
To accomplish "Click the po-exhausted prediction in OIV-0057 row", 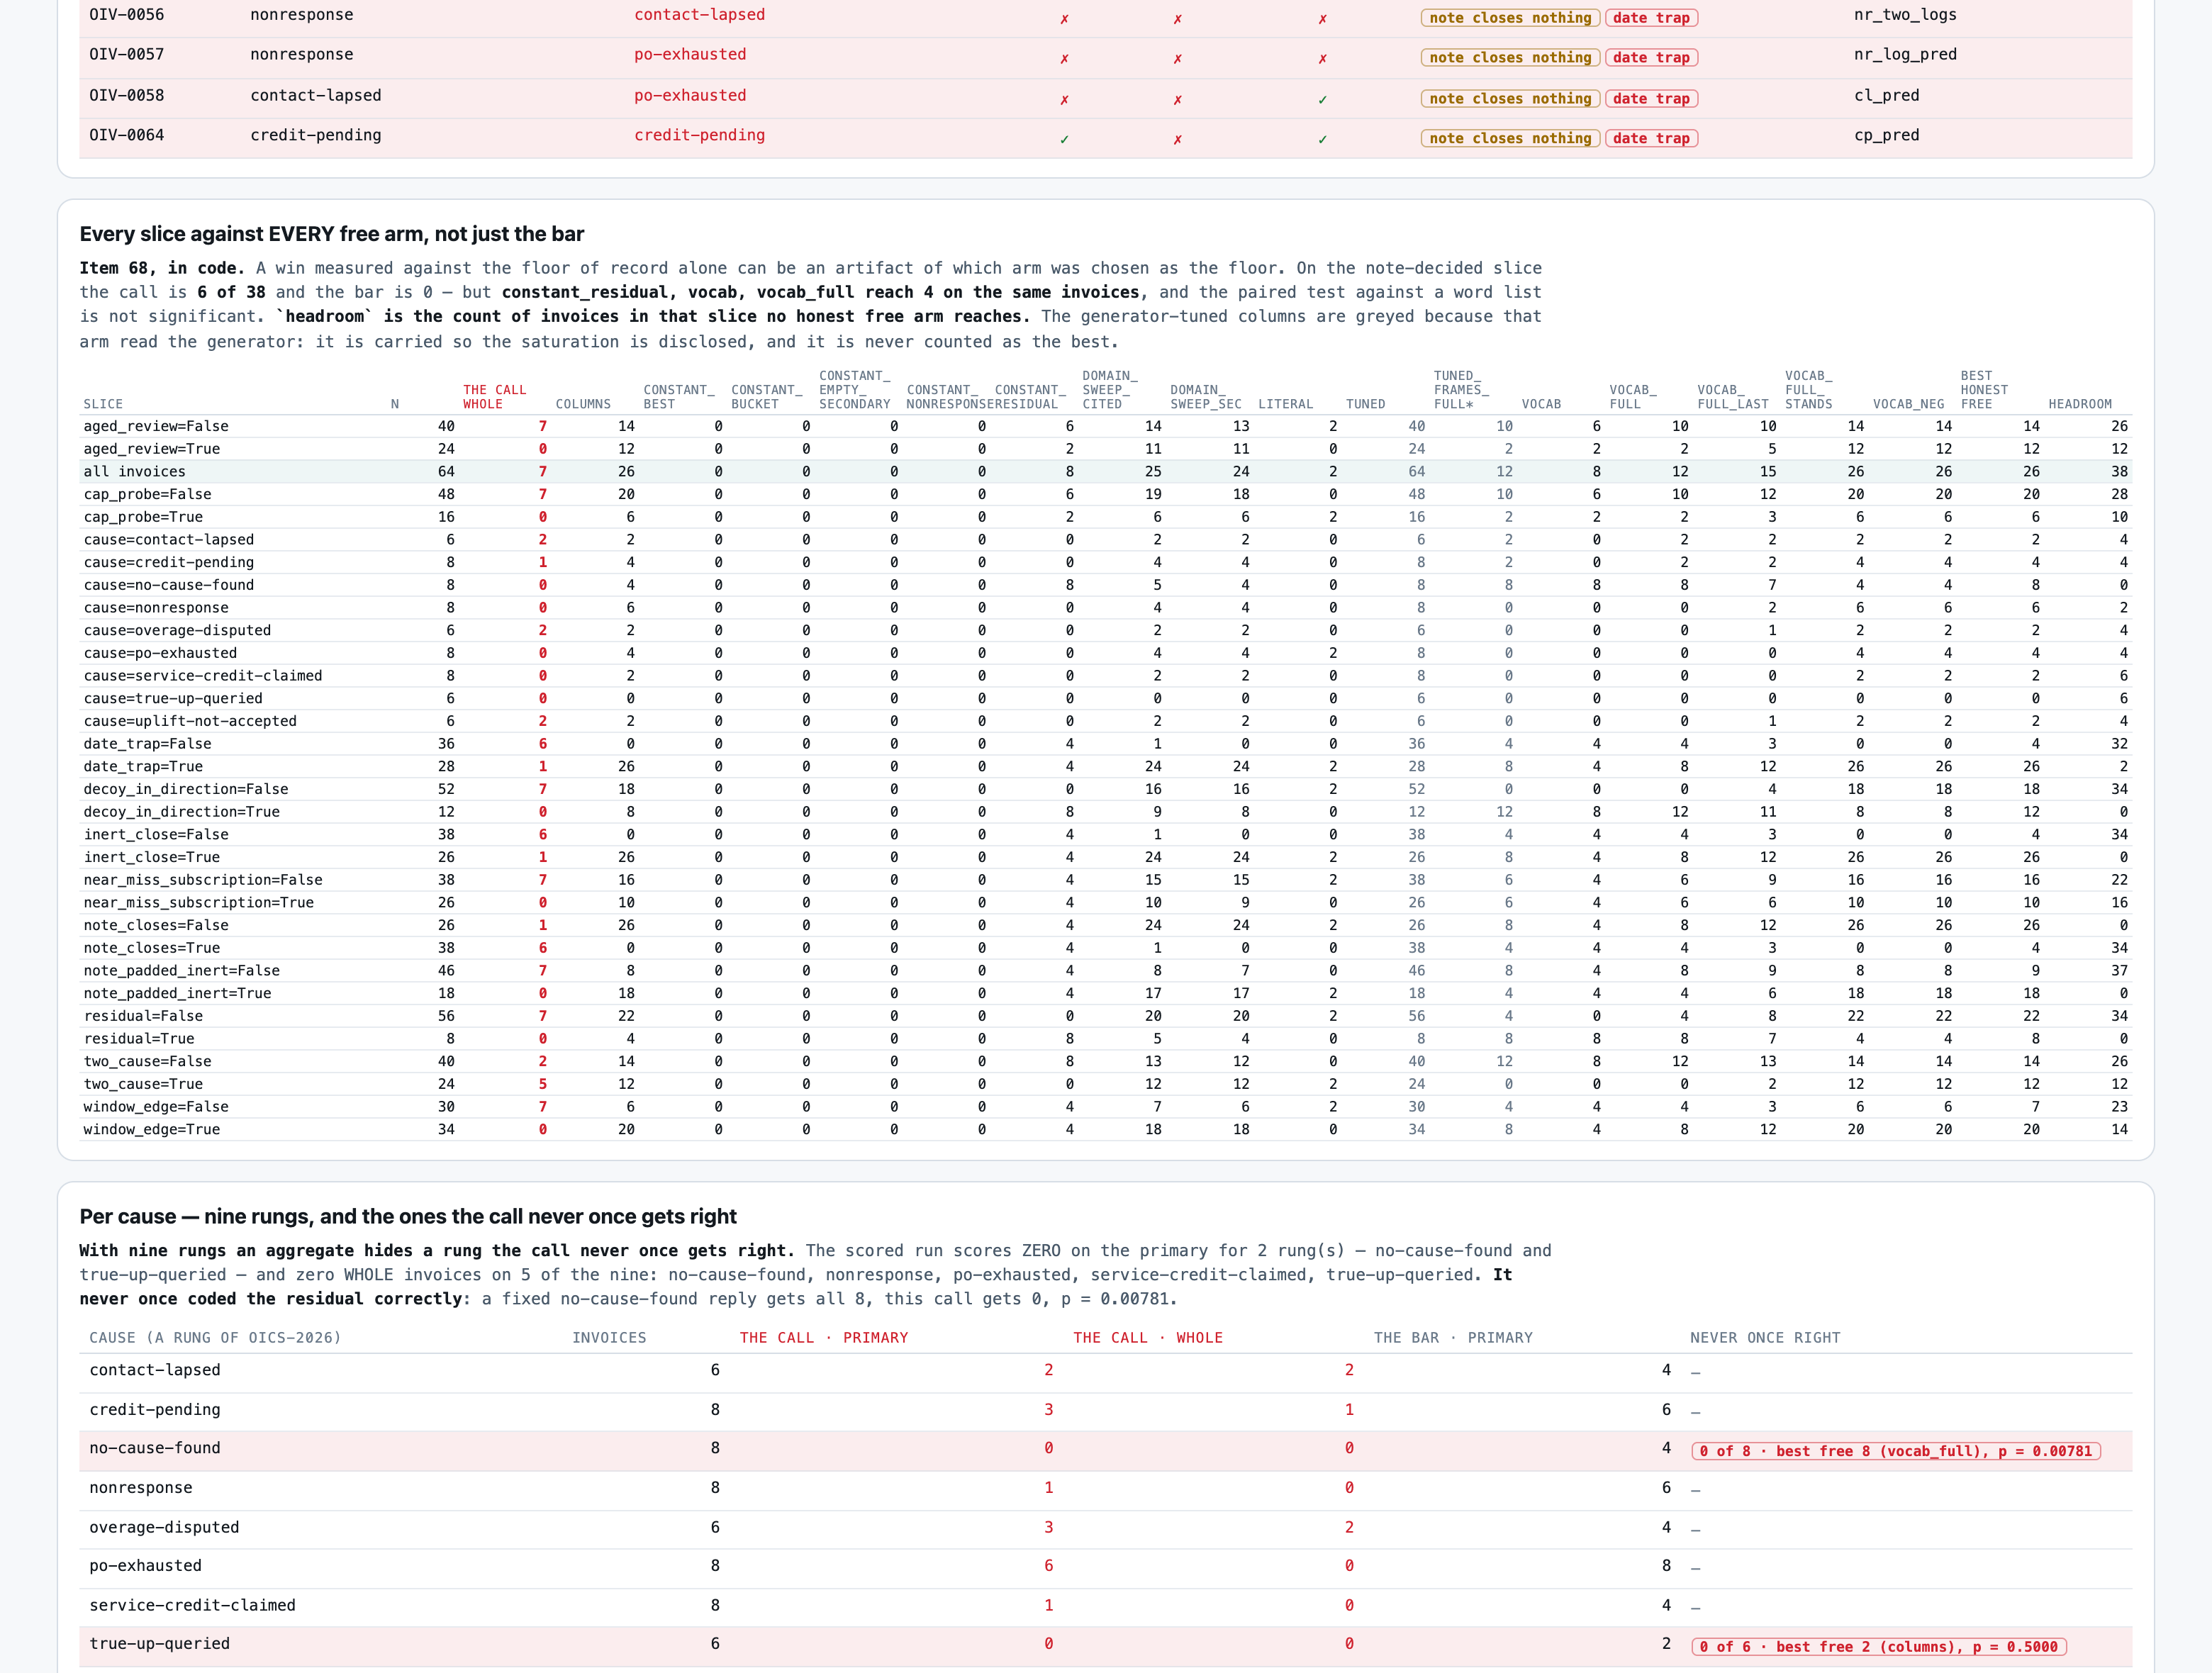I will [690, 54].
